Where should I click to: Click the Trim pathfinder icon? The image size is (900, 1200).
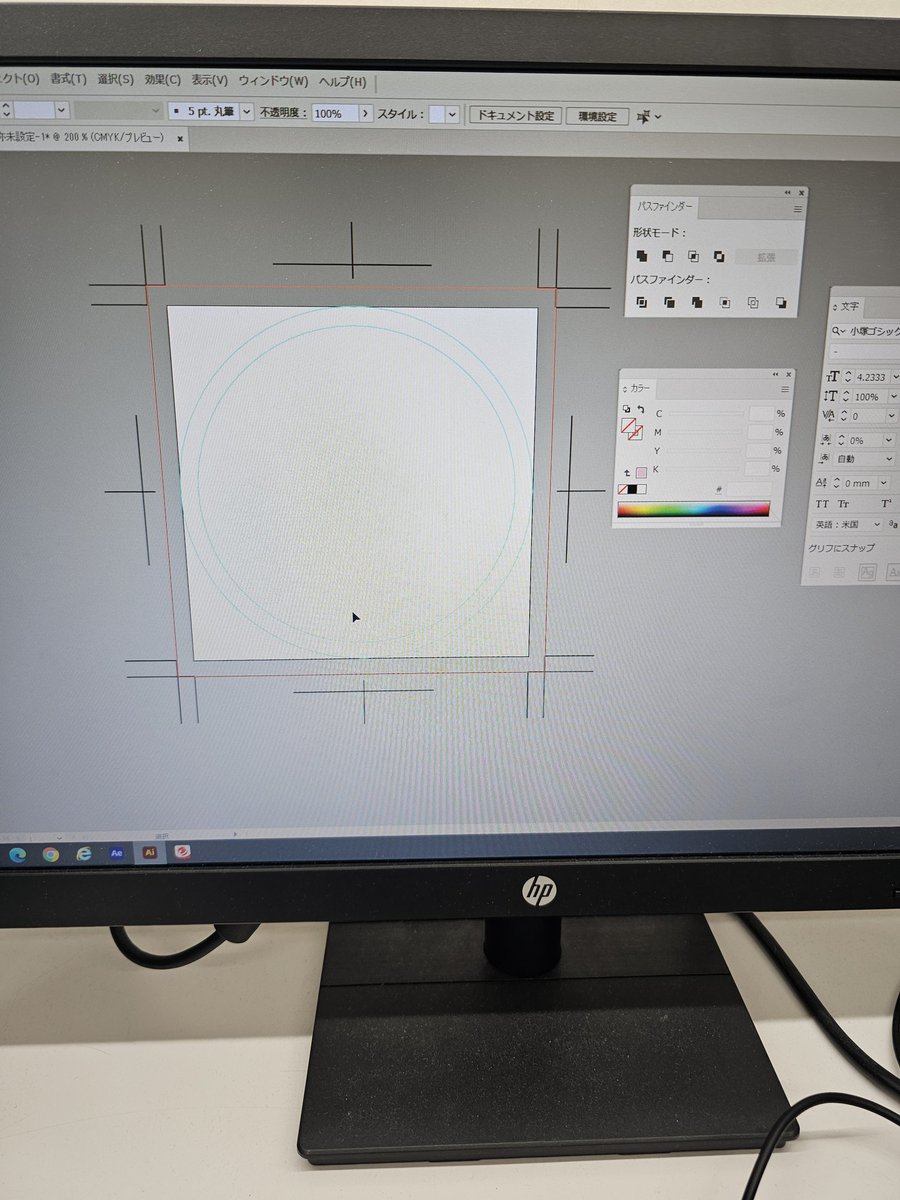point(669,302)
